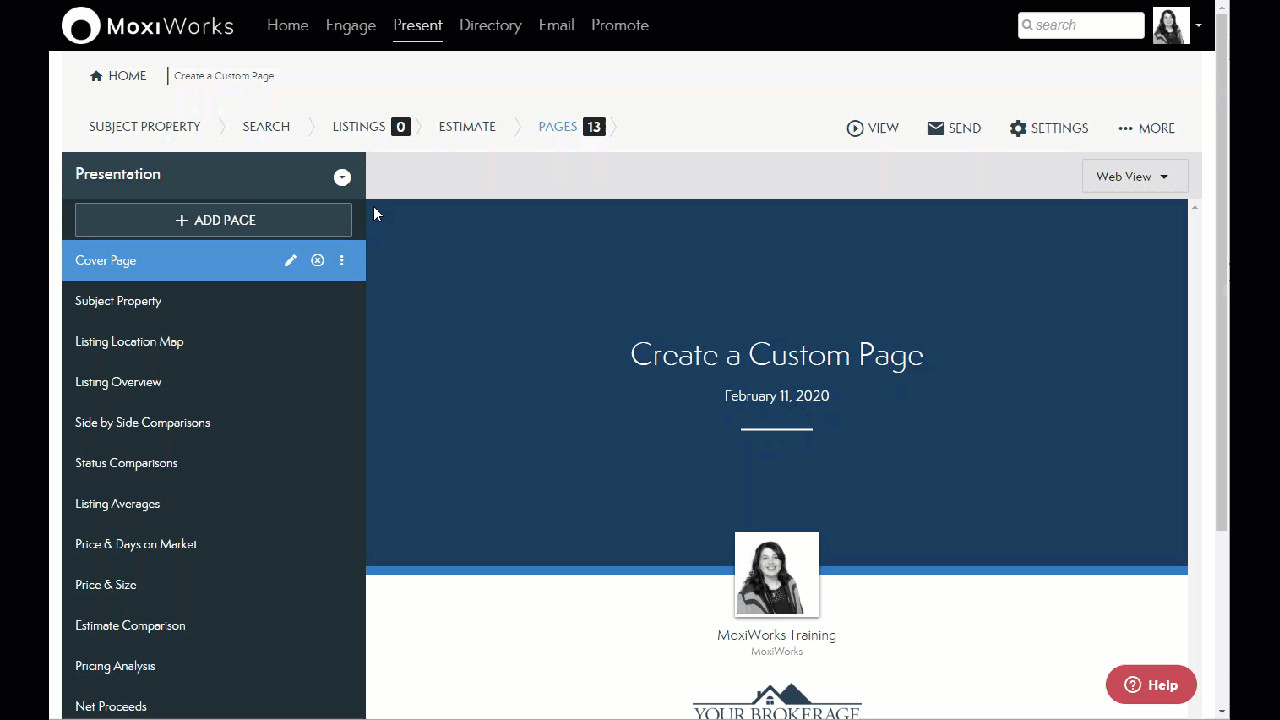
Task: Select the Present navigation item
Action: tap(418, 25)
